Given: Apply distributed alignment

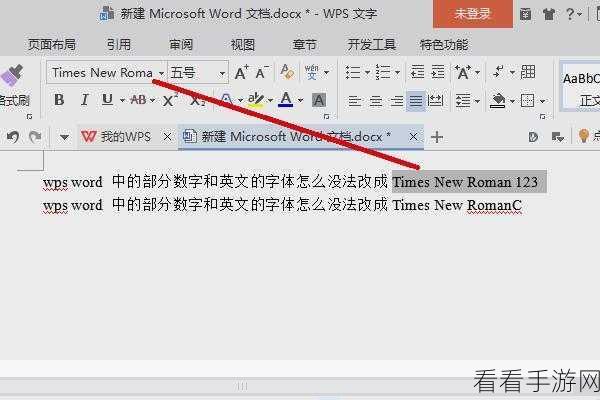Looking at the screenshot, I should pyautogui.click(x=435, y=101).
